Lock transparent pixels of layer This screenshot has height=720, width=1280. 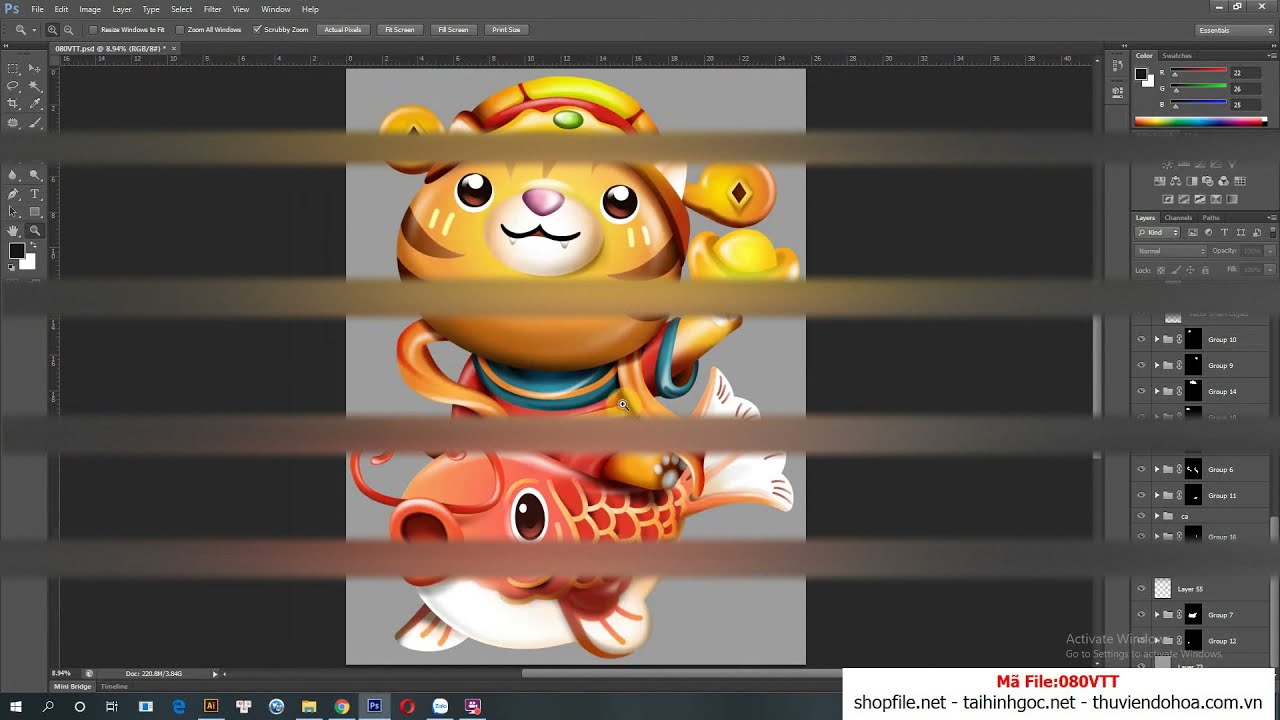coord(1161,270)
